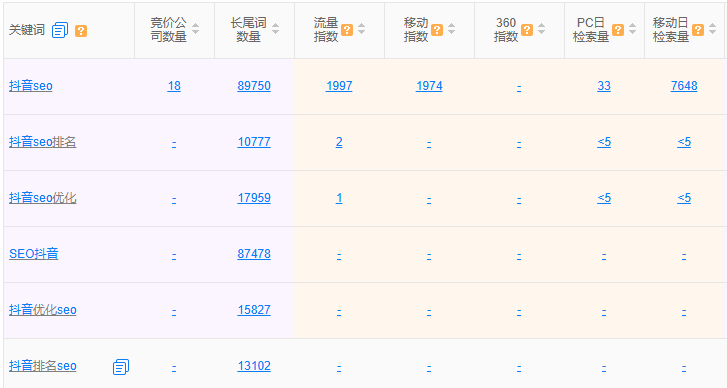This screenshot has height=388, width=727.
Task: Click PC daily search <5 in 抖音seo优化 row
Action: (x=604, y=198)
